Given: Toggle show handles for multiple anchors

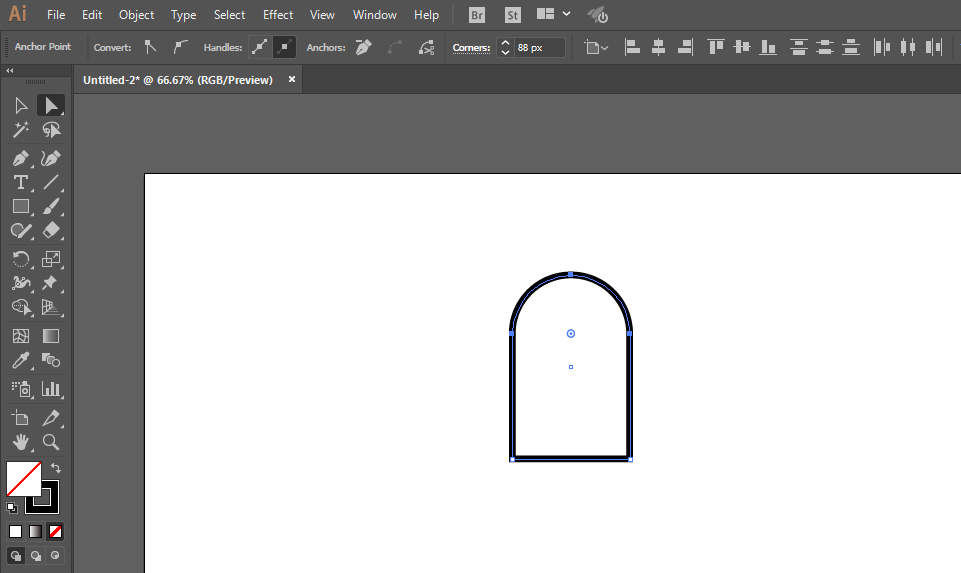Looking at the screenshot, I should [x=260, y=47].
